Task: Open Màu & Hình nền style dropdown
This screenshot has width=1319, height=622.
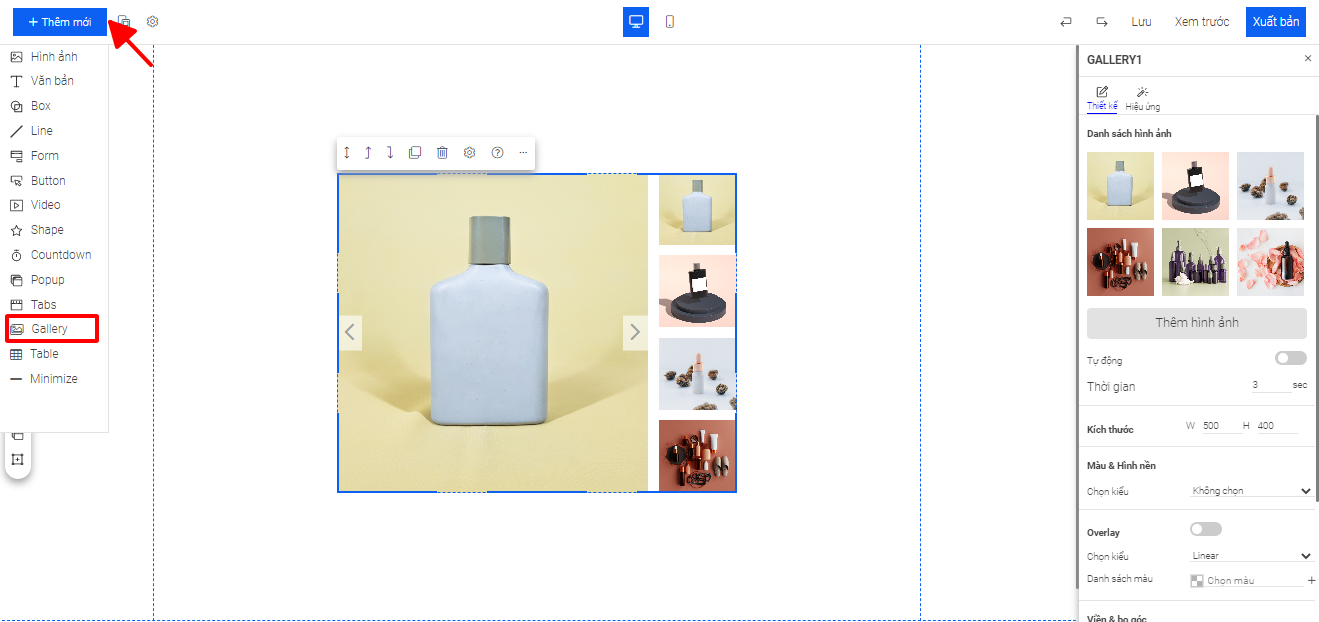Action: pos(1250,491)
